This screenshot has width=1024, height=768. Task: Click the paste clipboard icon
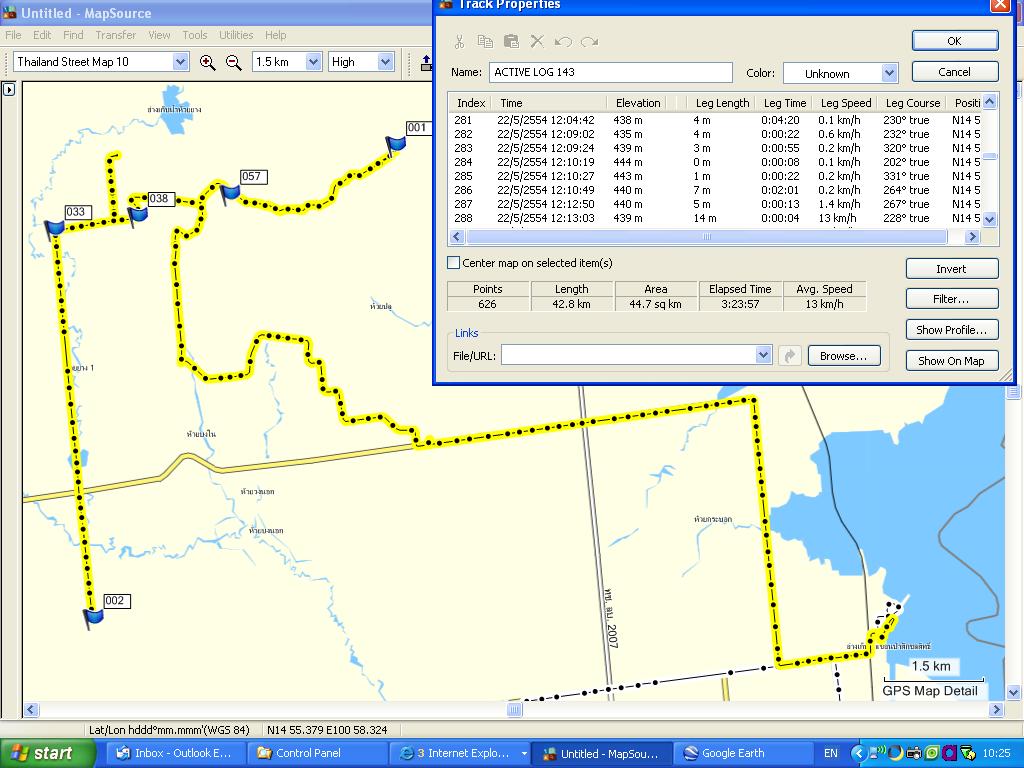(511, 42)
